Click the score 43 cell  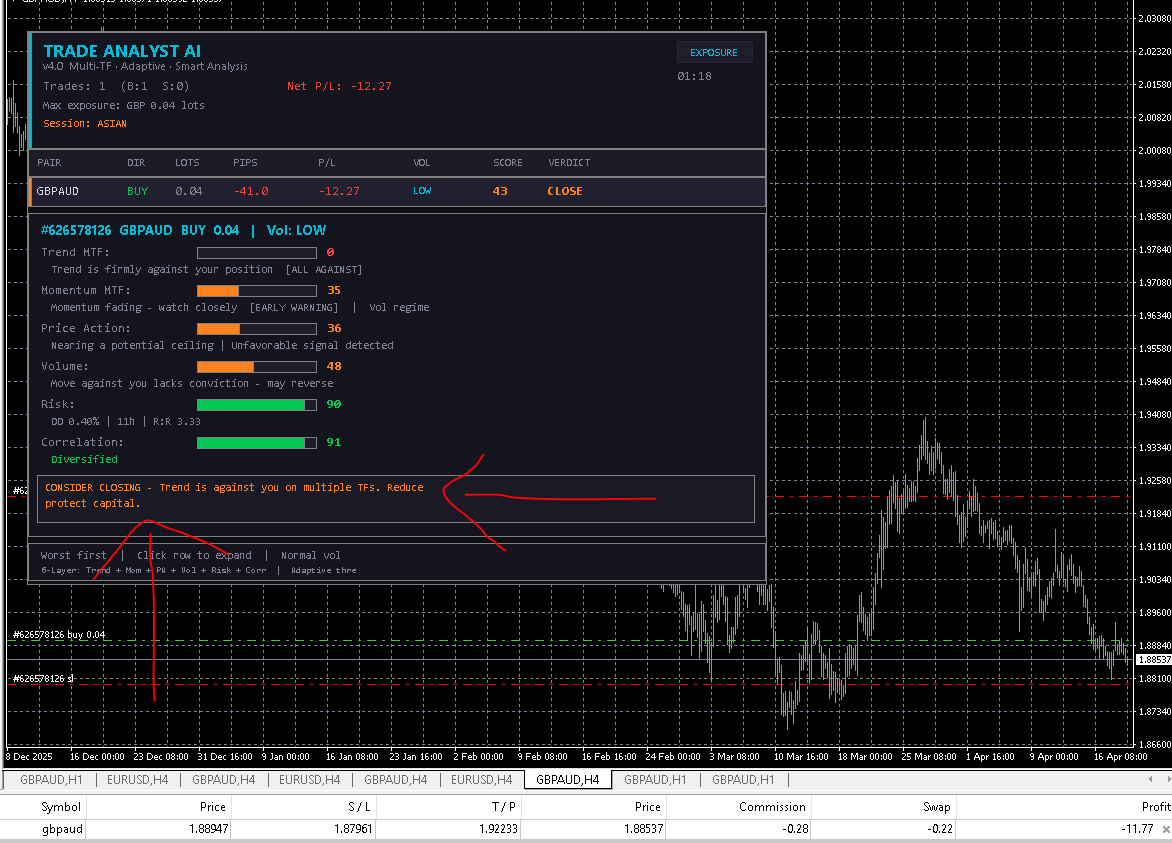500,191
